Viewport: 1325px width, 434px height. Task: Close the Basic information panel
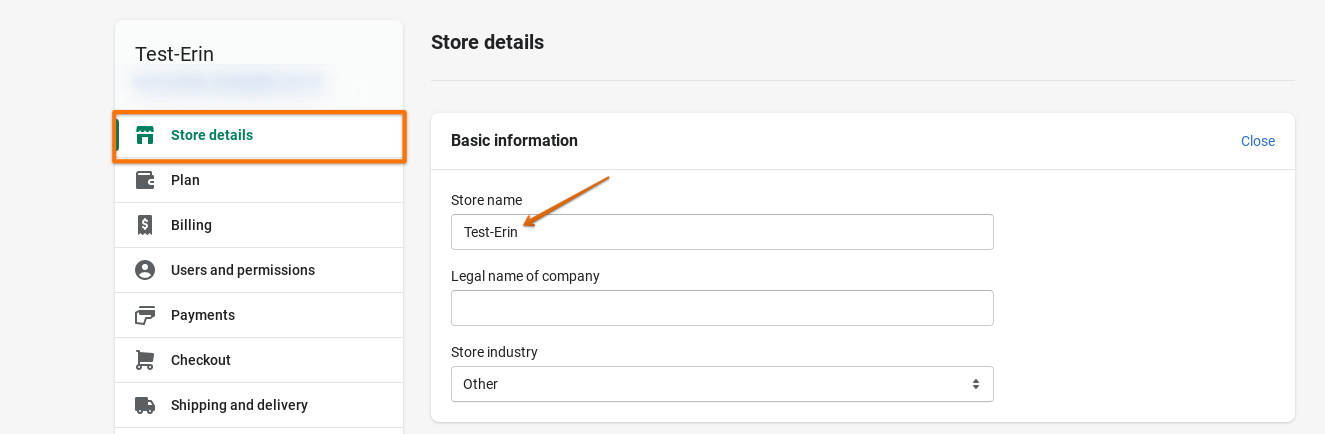point(1257,141)
